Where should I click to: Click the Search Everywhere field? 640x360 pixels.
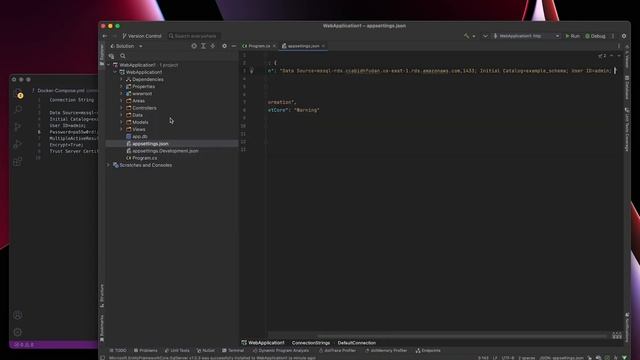point(193,36)
